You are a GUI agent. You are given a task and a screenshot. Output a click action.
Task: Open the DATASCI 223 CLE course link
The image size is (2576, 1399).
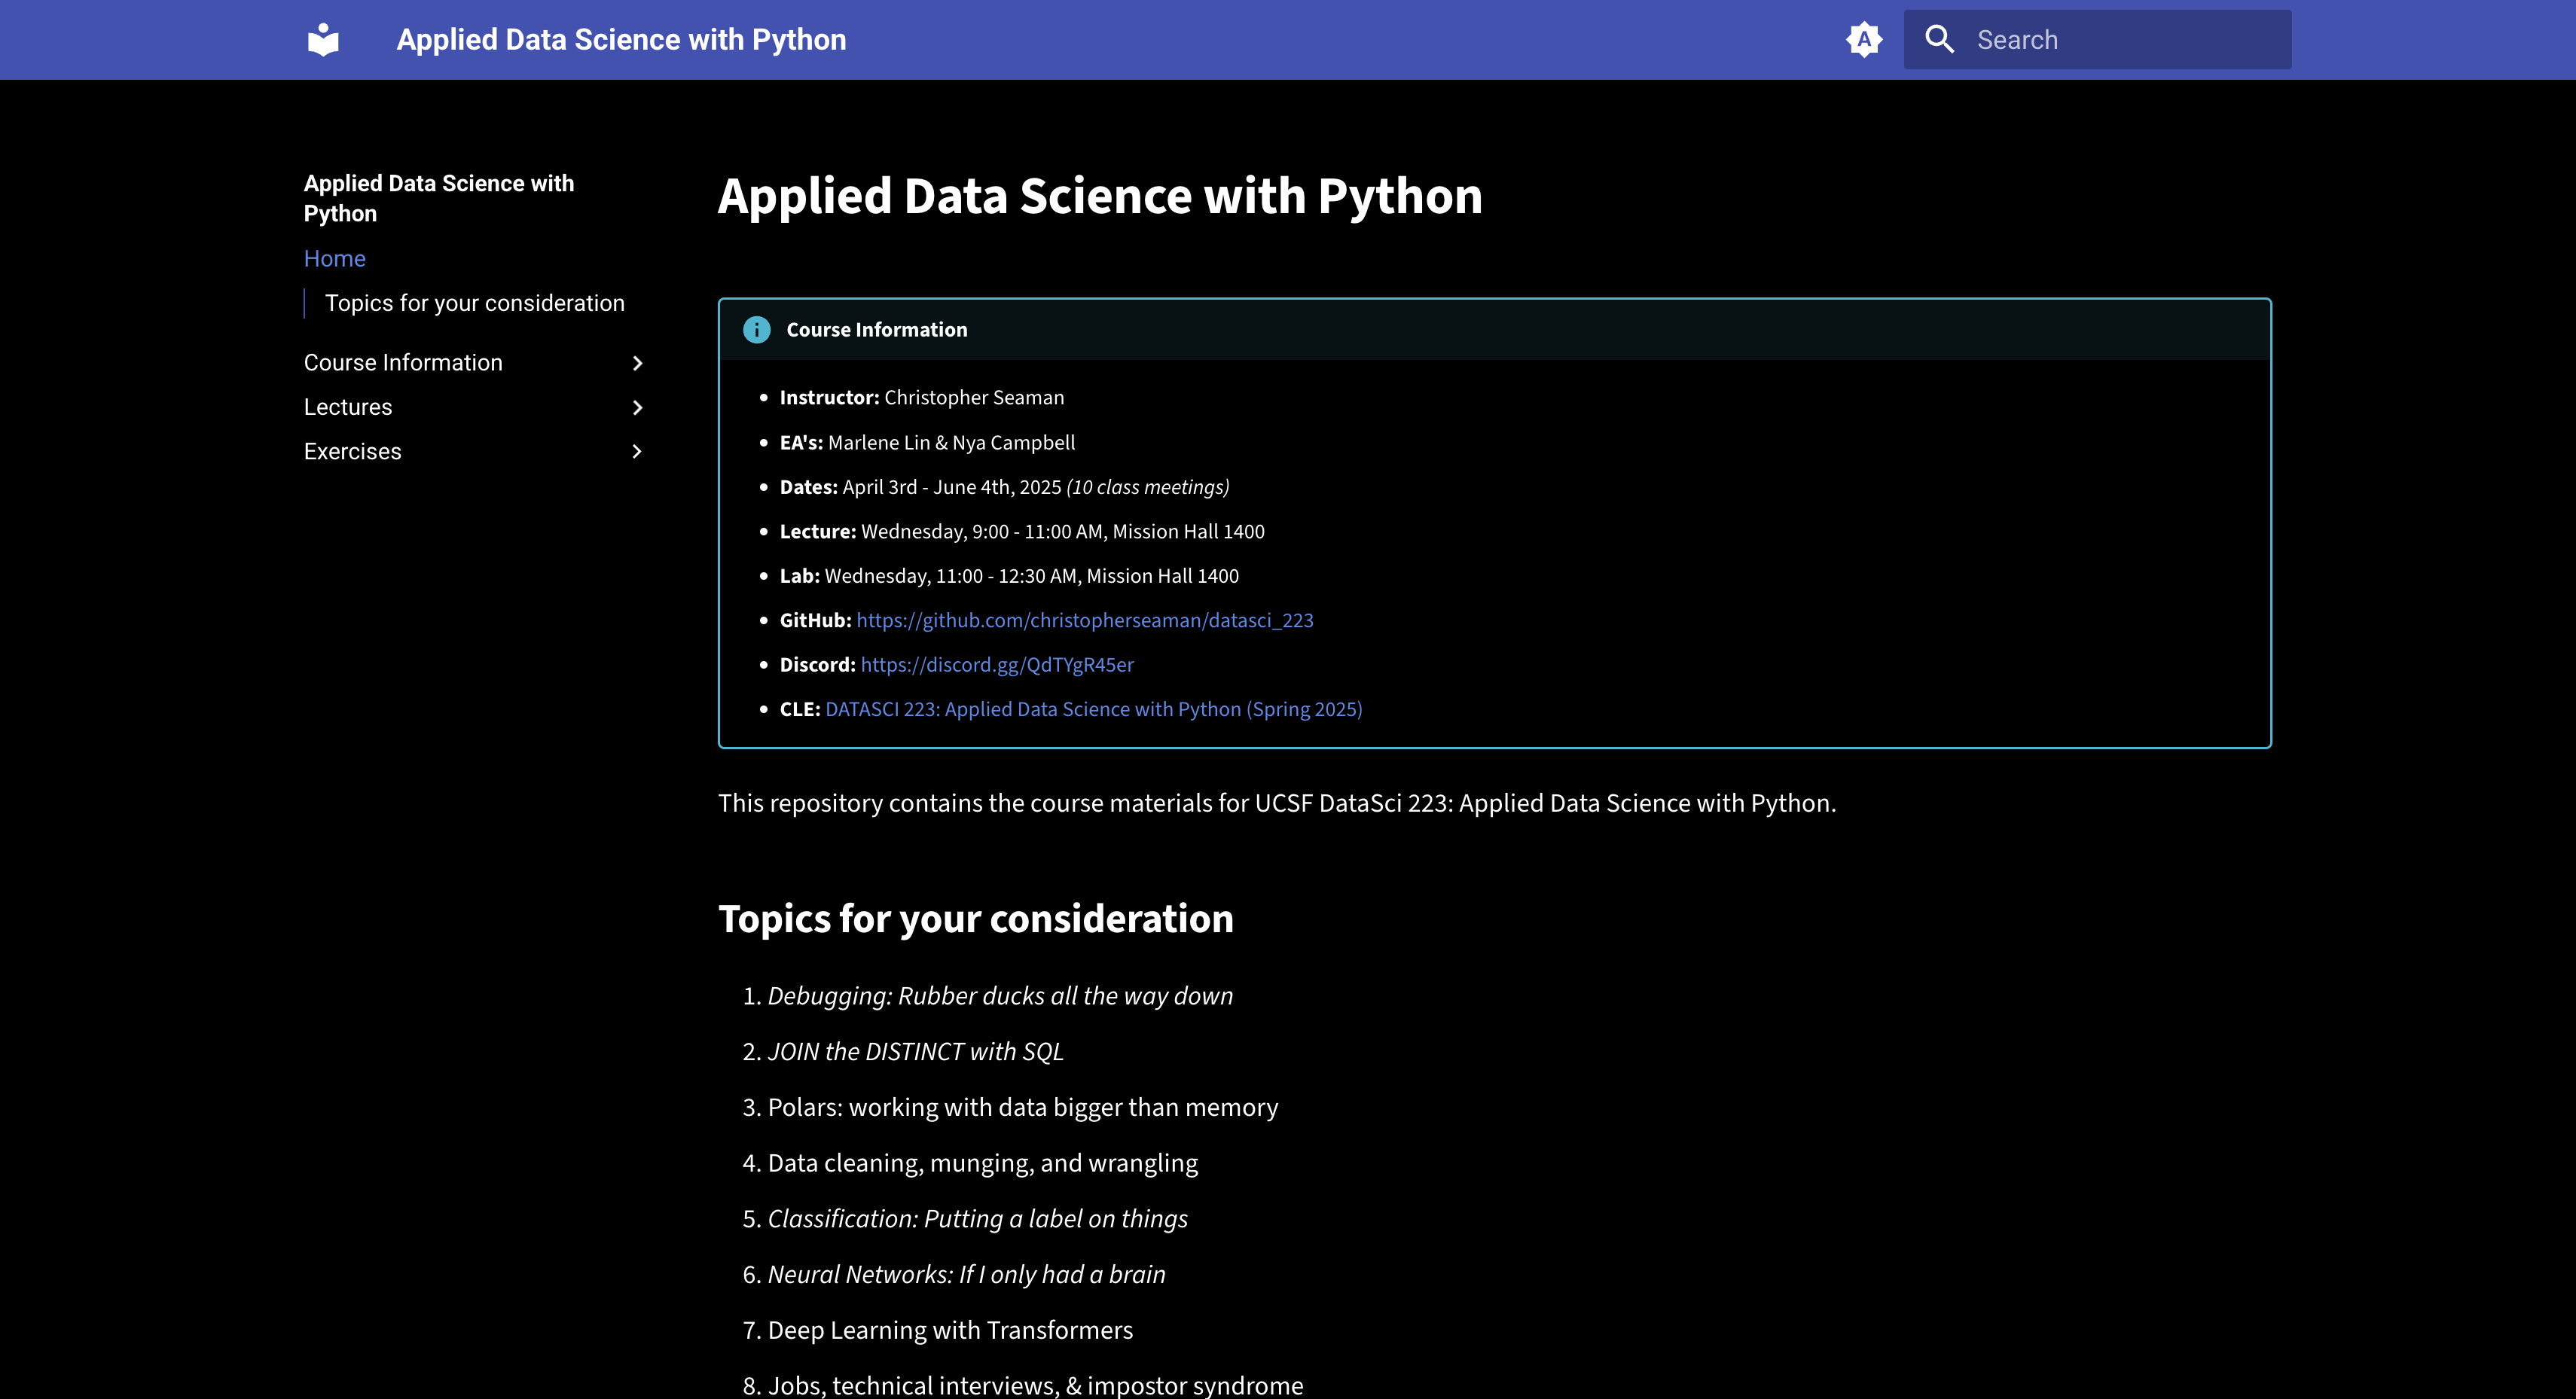click(1093, 708)
